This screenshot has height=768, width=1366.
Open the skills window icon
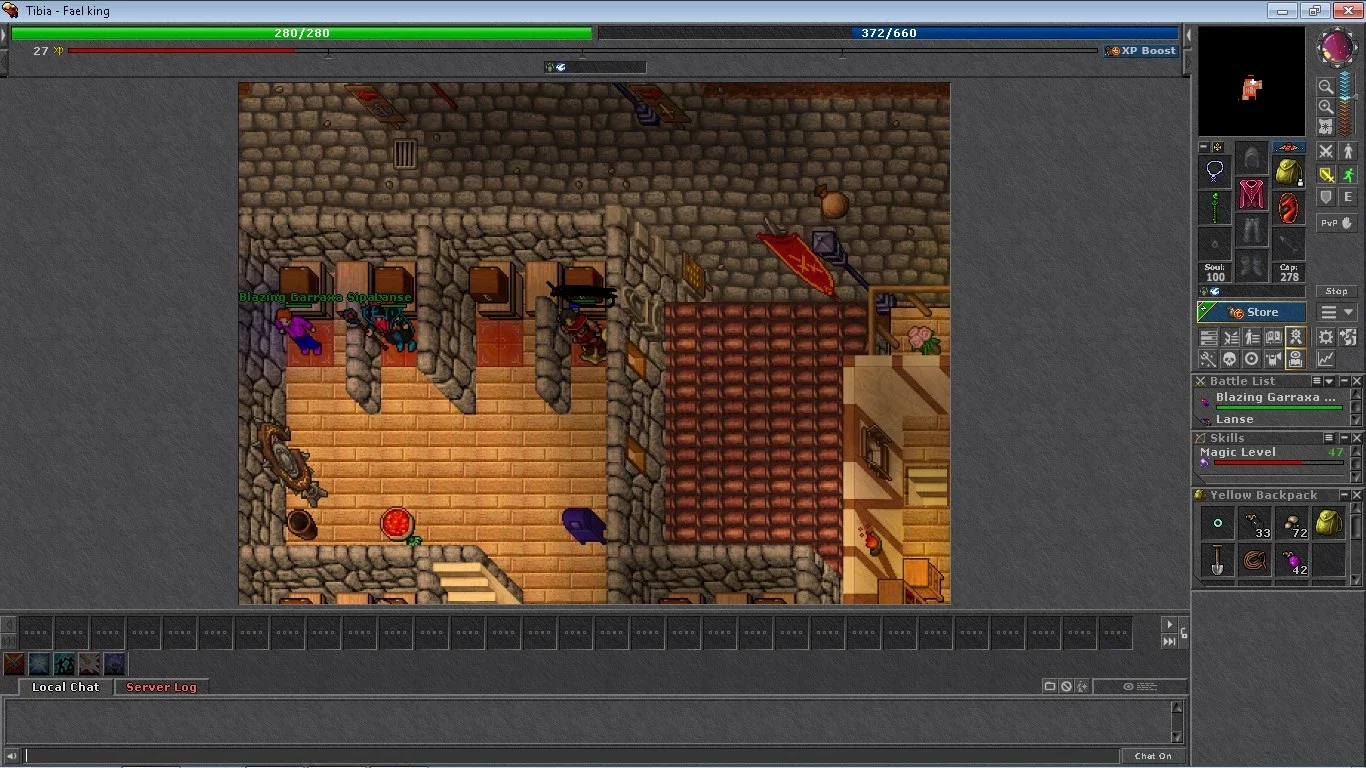click(x=1208, y=337)
